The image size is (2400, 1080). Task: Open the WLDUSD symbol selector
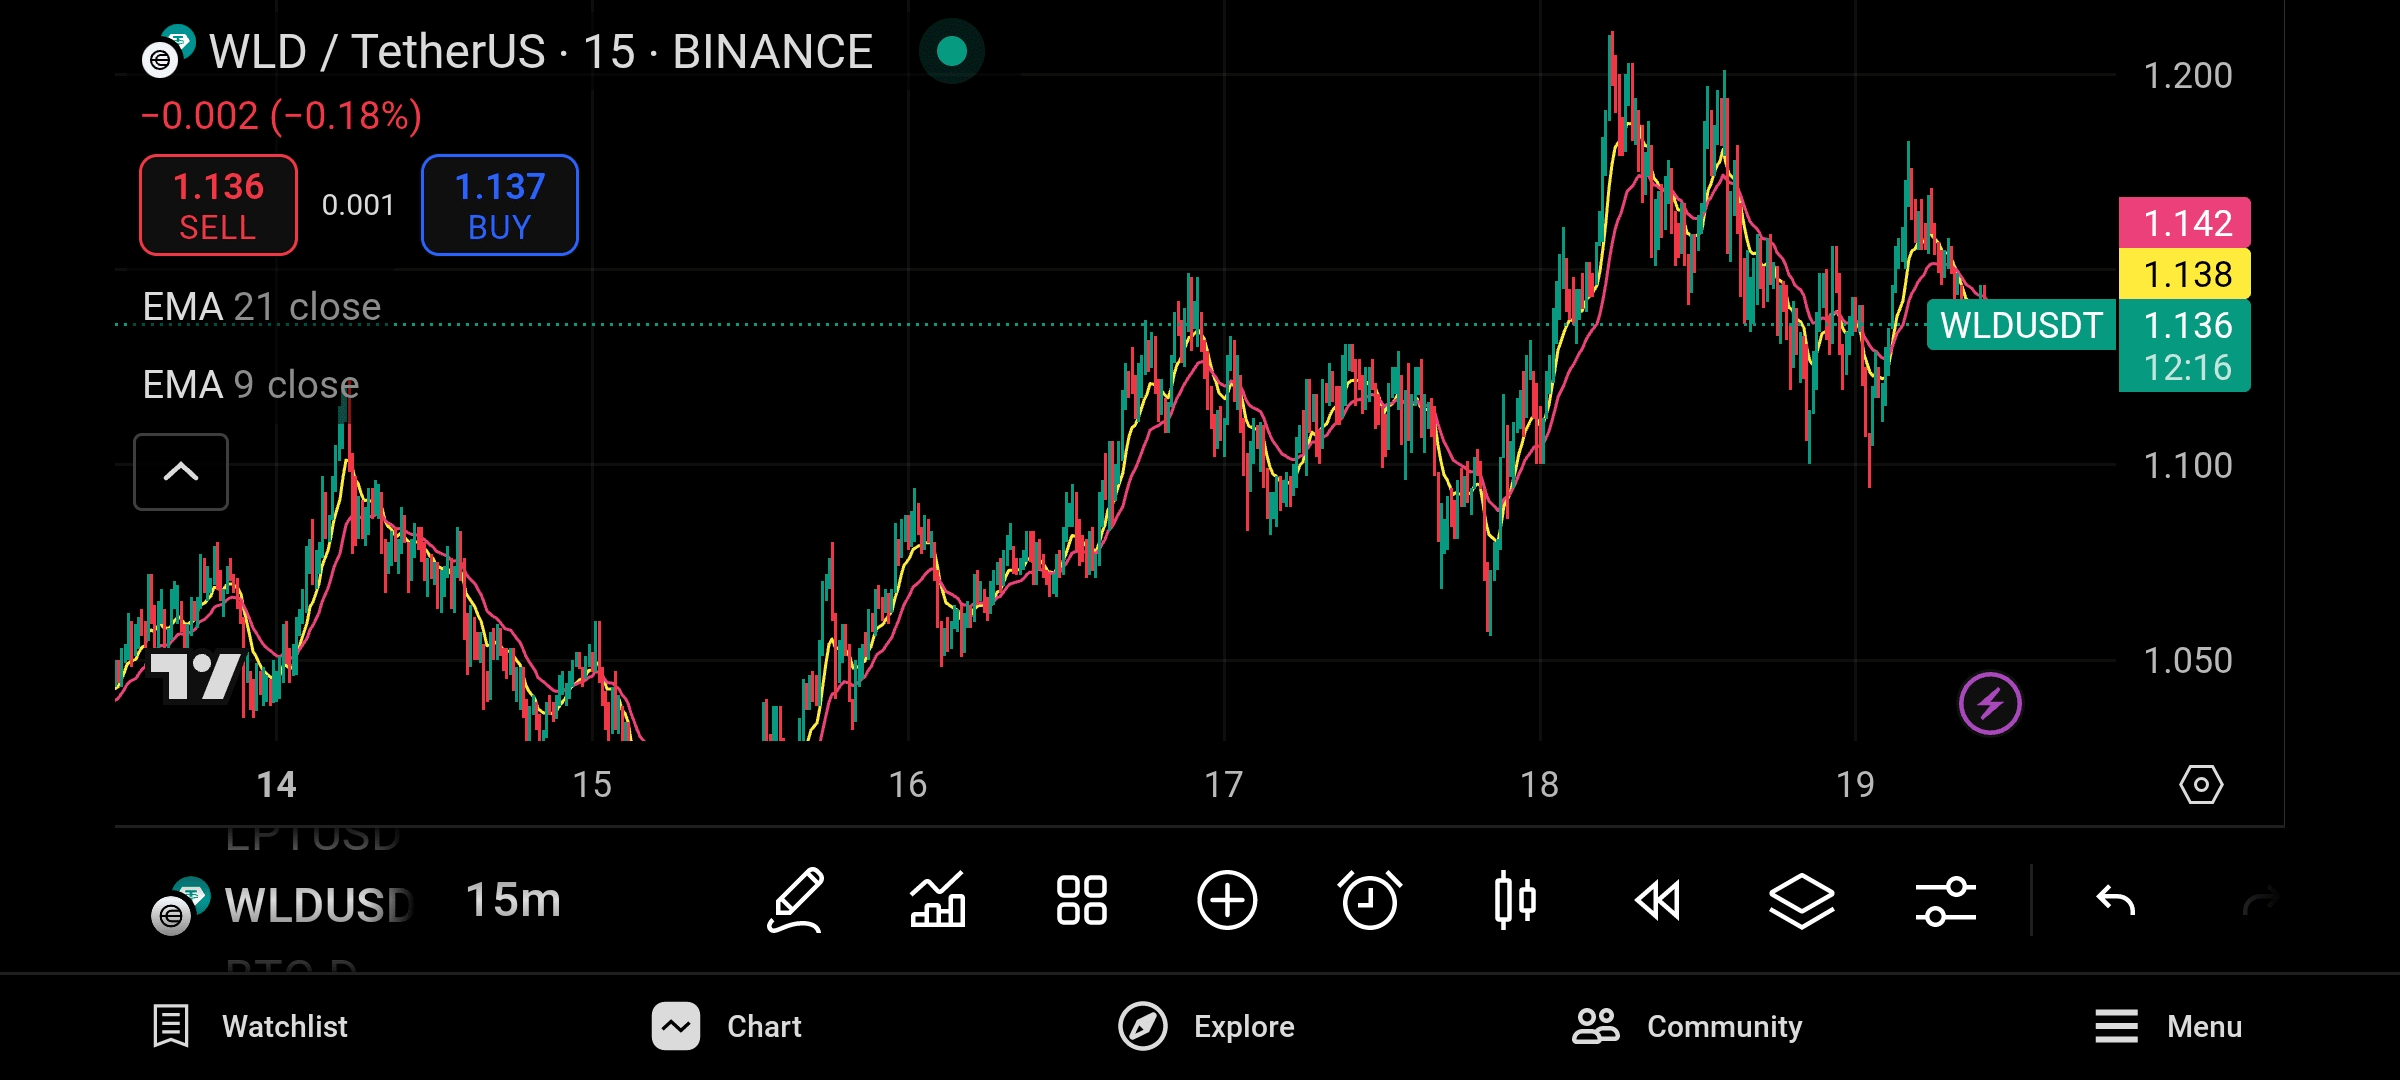click(x=283, y=904)
